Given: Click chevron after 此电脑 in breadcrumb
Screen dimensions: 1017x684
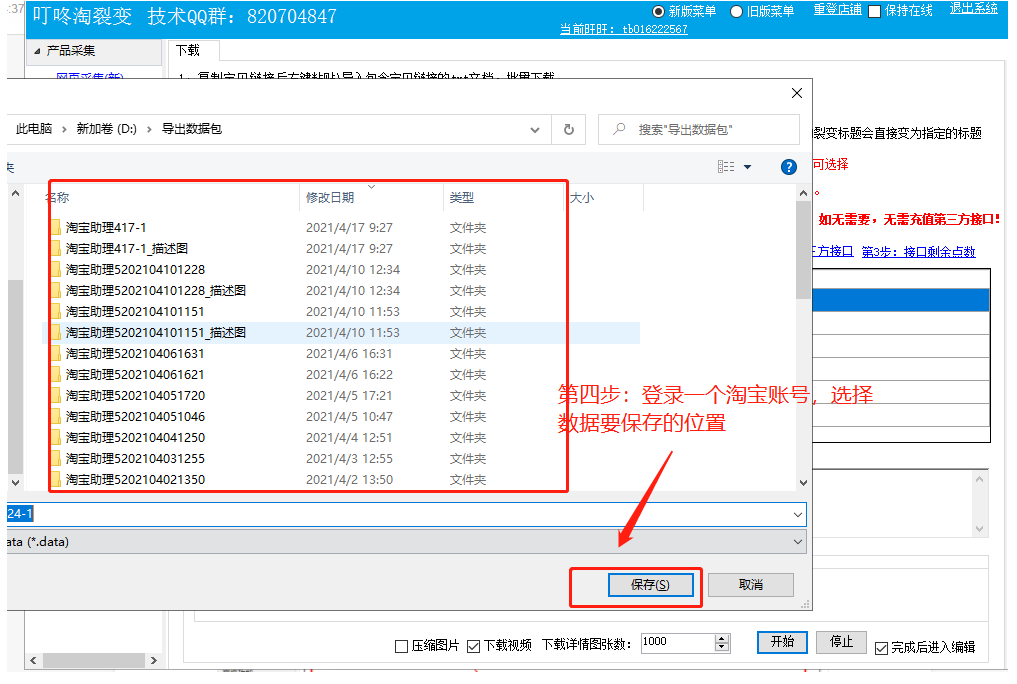Looking at the screenshot, I should point(64,130).
